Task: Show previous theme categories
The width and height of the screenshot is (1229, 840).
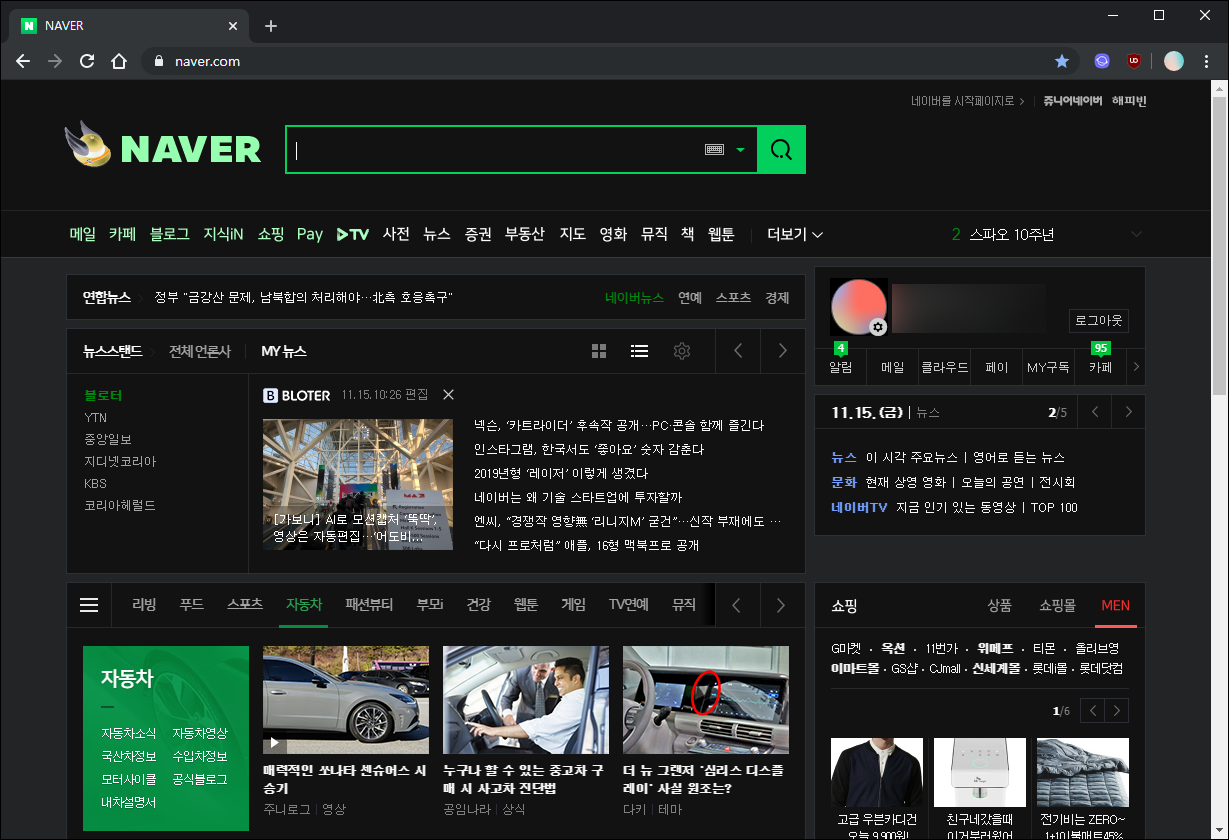Action: pos(737,605)
